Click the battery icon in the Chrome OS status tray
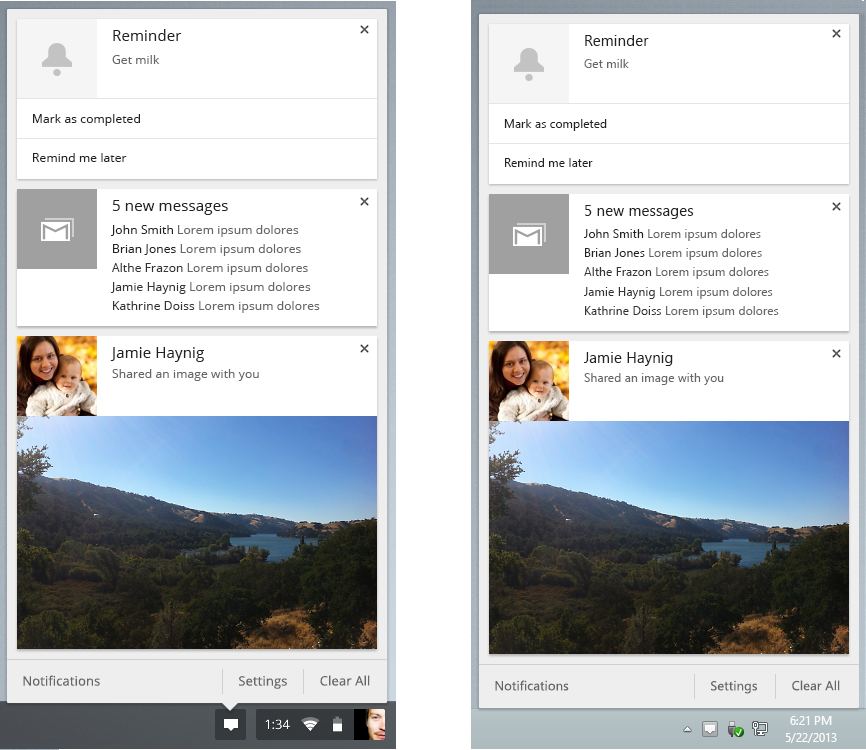The image size is (866, 750). (337, 724)
